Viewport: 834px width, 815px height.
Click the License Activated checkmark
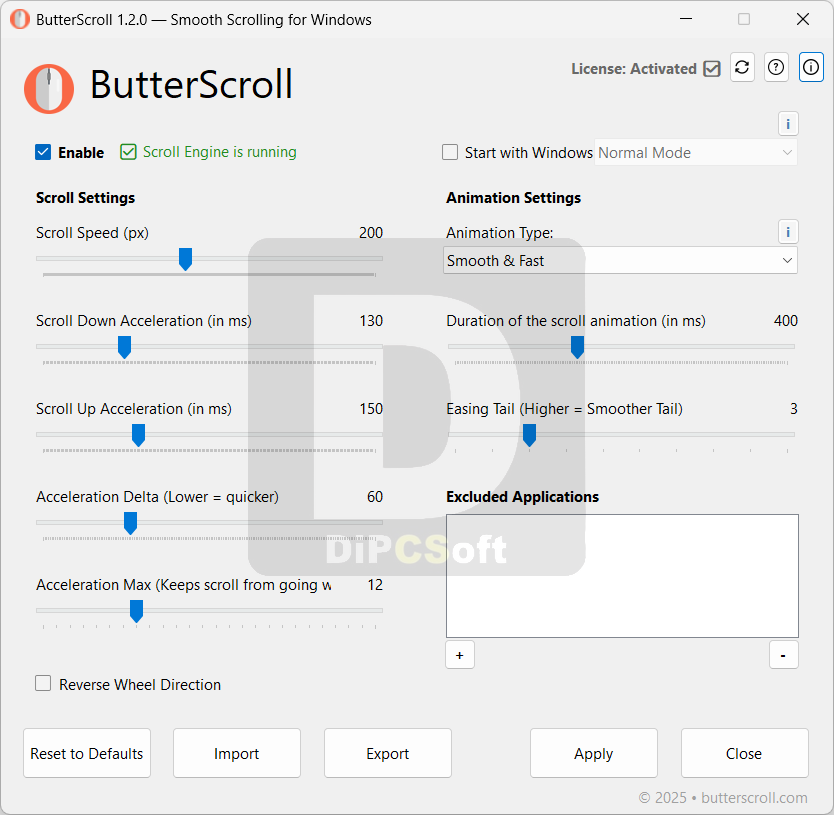712,69
